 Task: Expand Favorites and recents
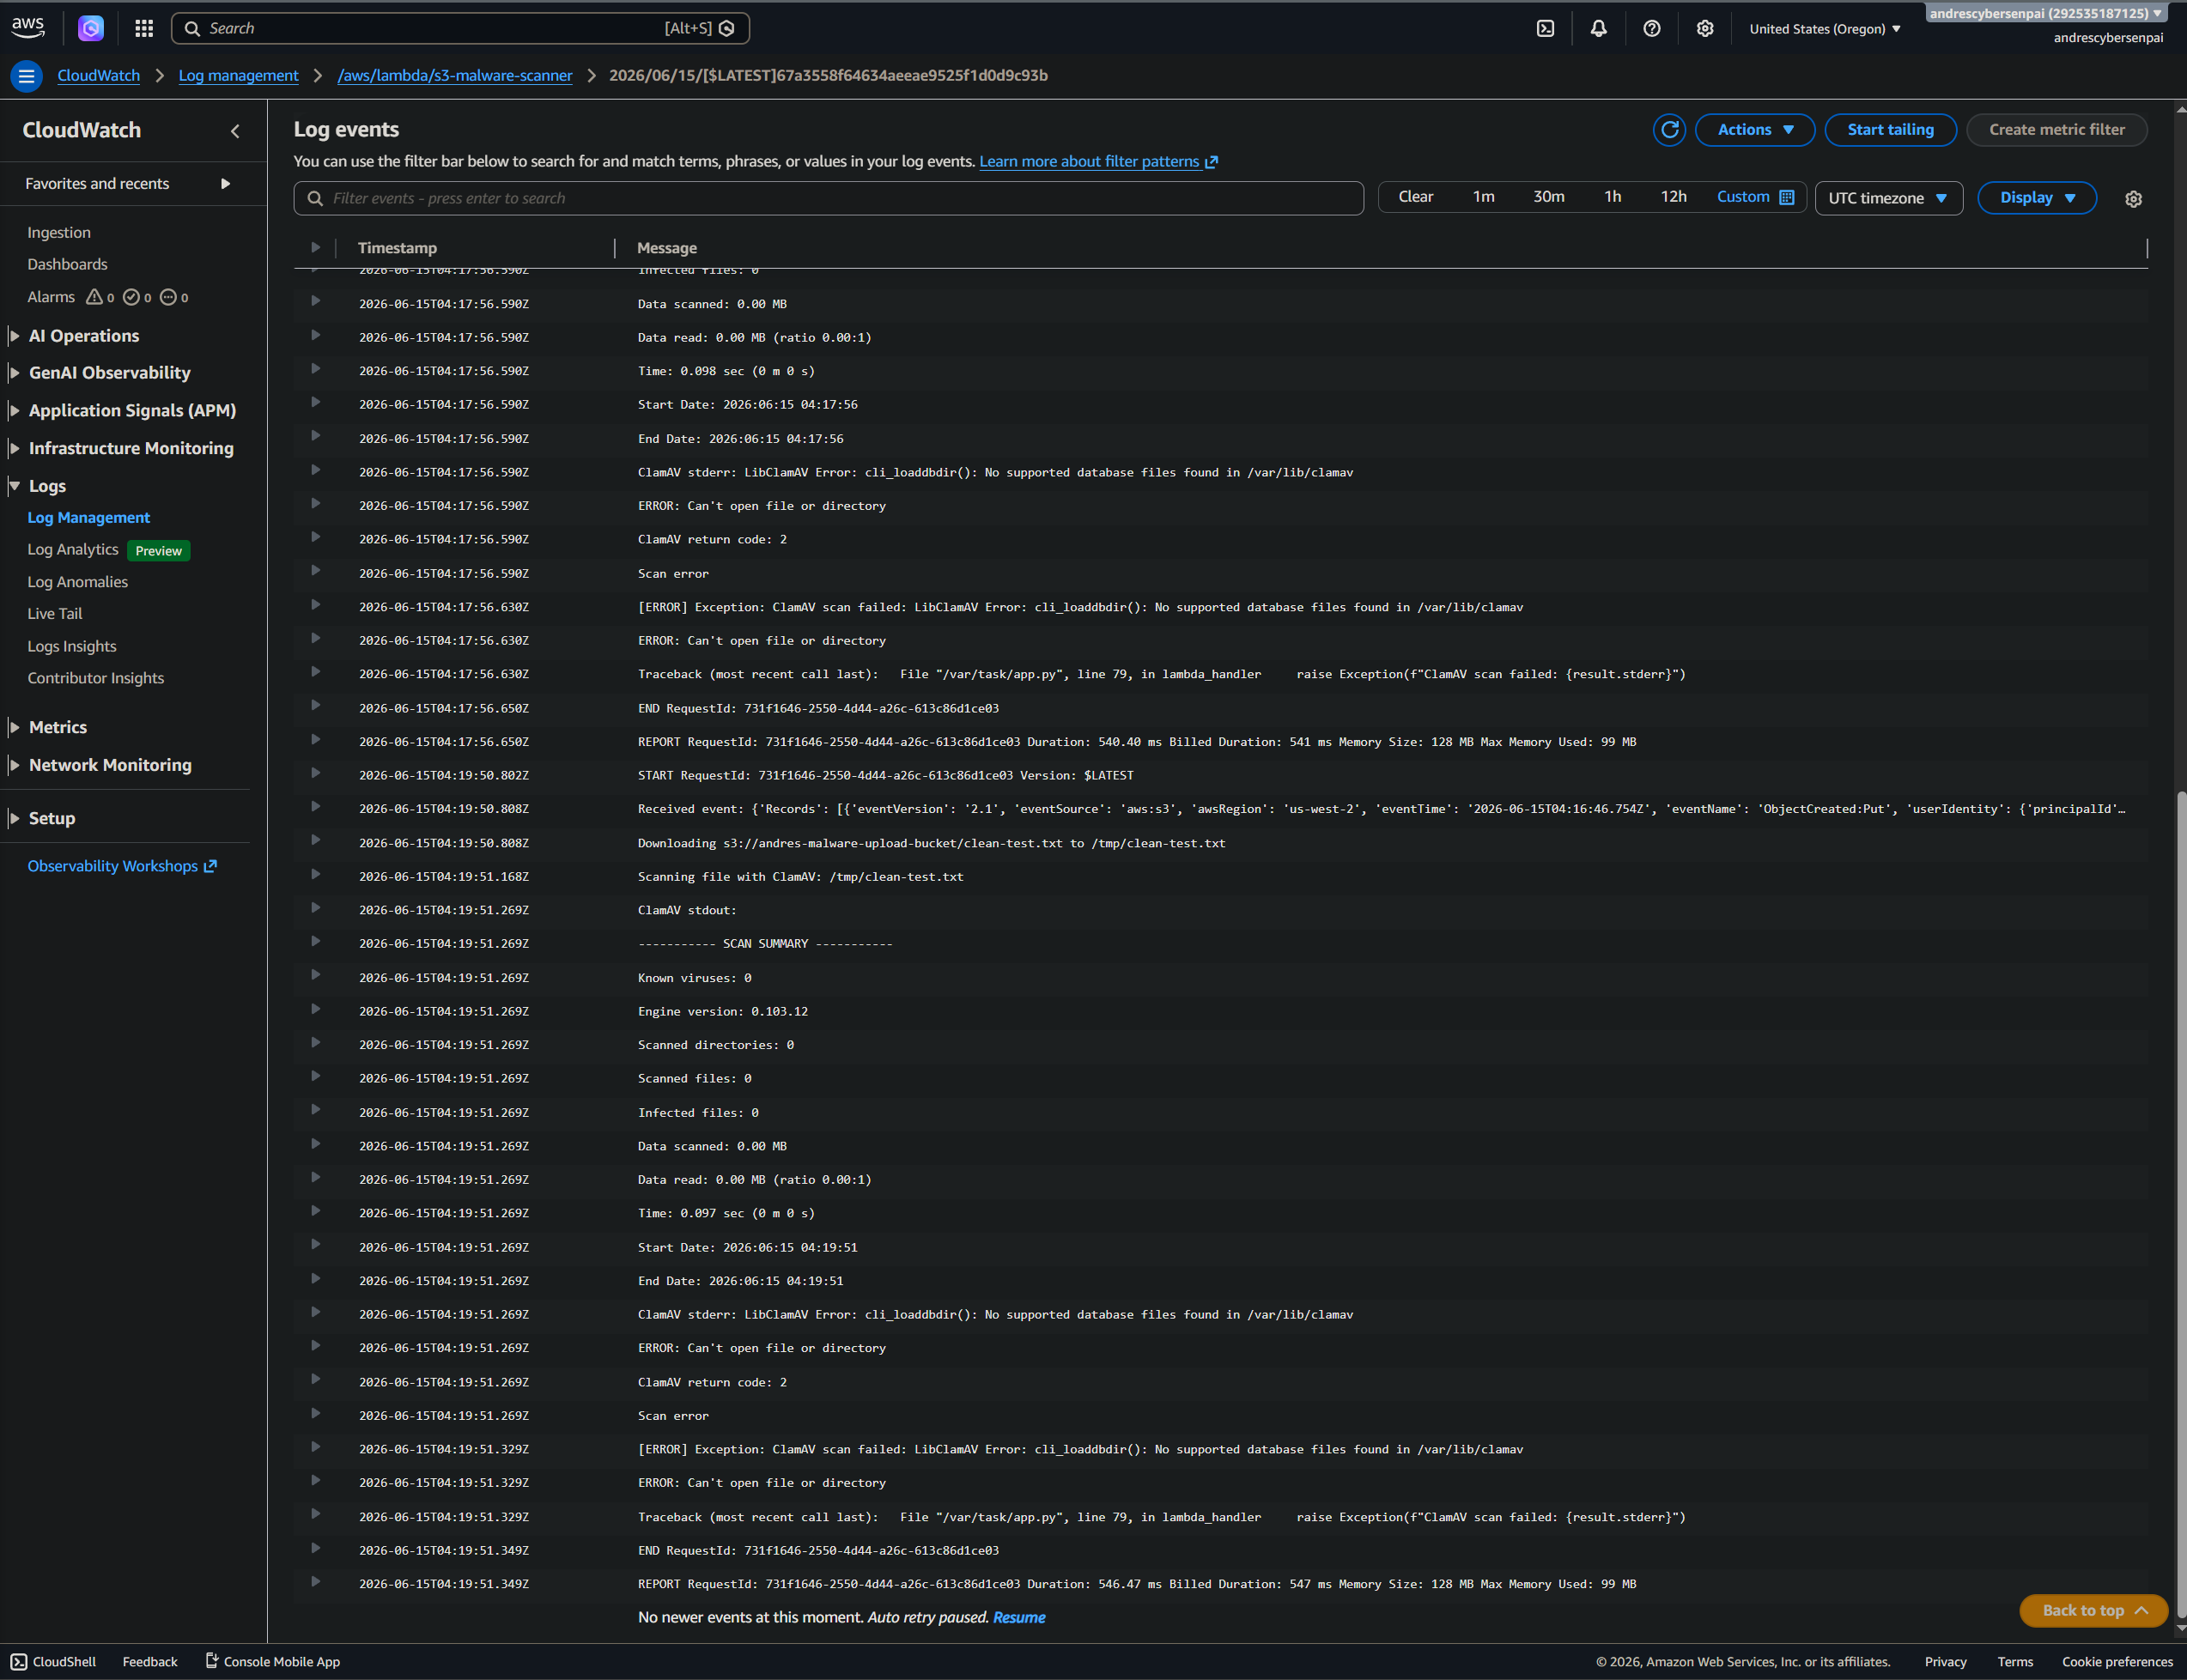[225, 184]
